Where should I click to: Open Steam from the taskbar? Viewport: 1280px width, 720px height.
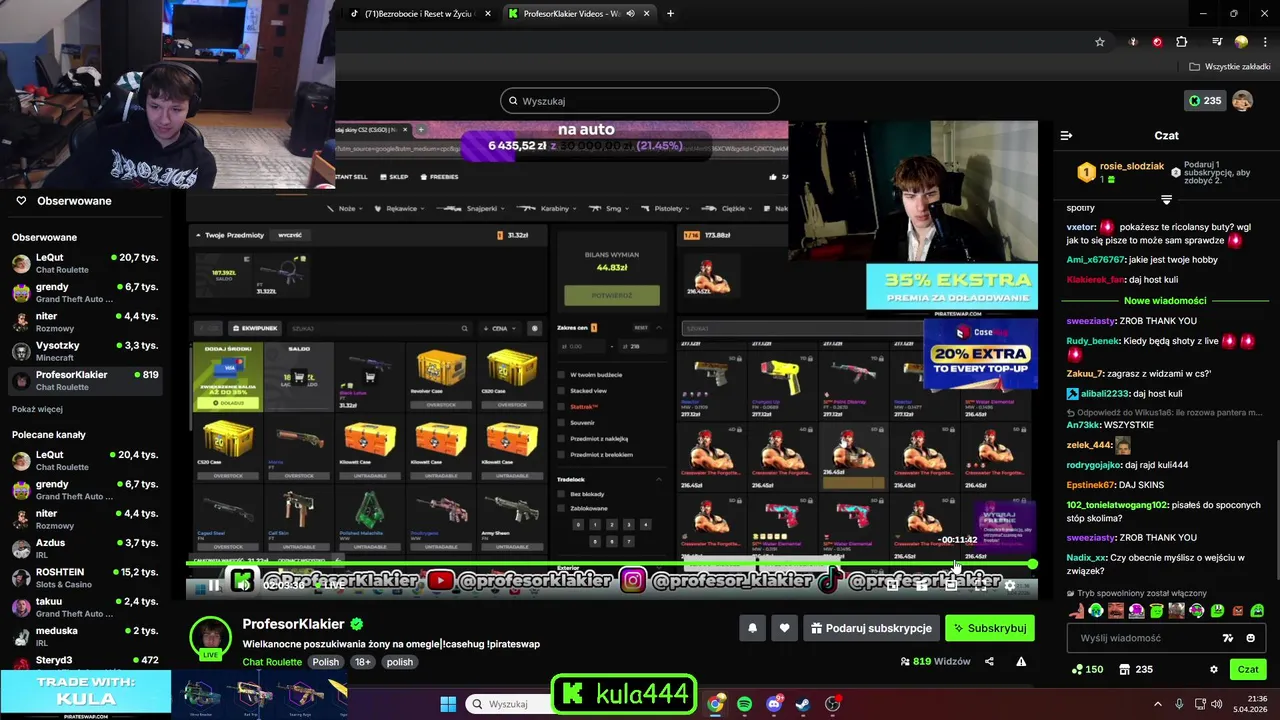(x=802, y=704)
